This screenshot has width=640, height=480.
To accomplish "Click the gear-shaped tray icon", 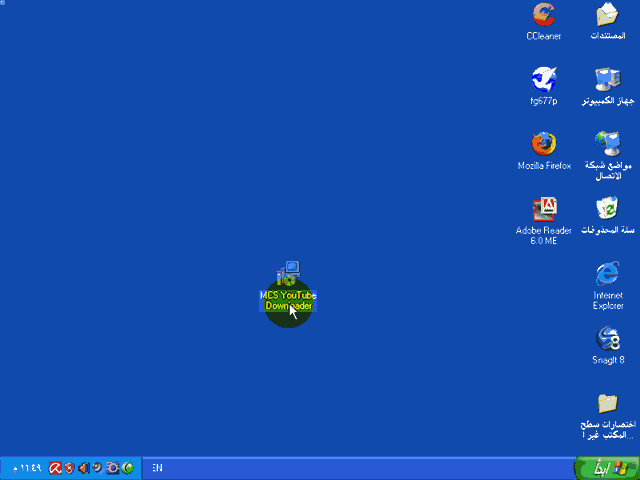I will pyautogui.click(x=112, y=468).
